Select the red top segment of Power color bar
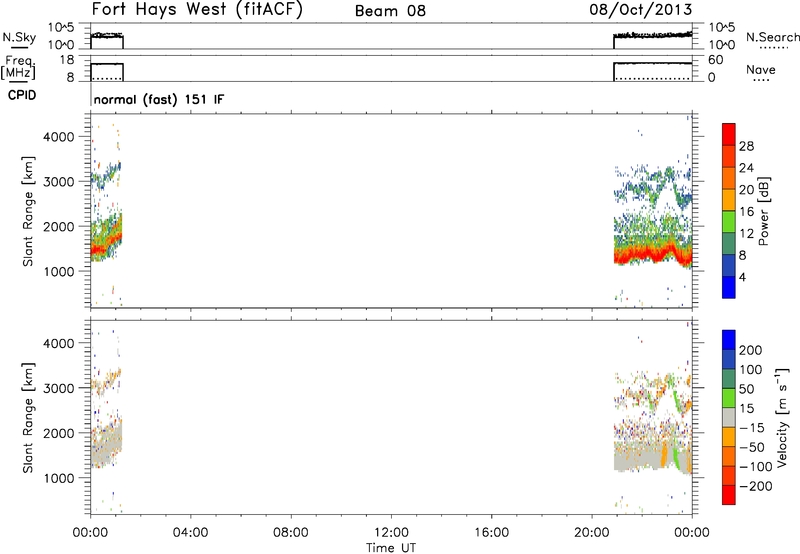The width and height of the screenshot is (800, 554). pyautogui.click(x=729, y=134)
